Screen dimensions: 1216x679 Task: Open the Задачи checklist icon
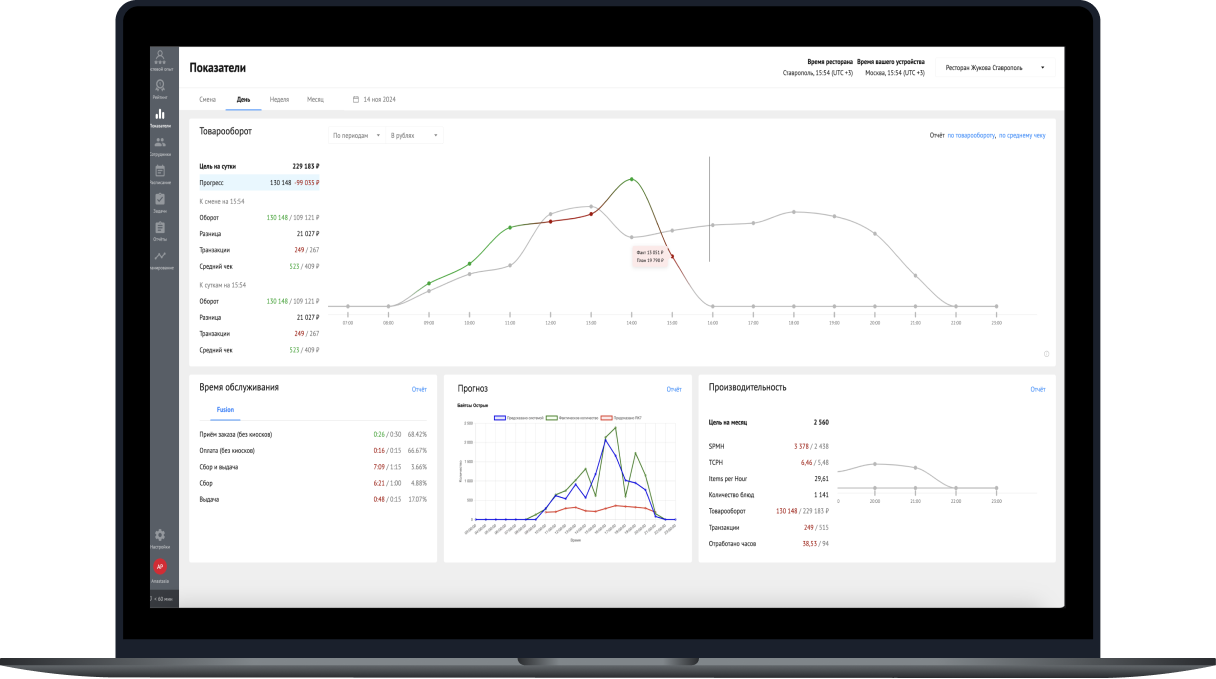tap(160, 203)
